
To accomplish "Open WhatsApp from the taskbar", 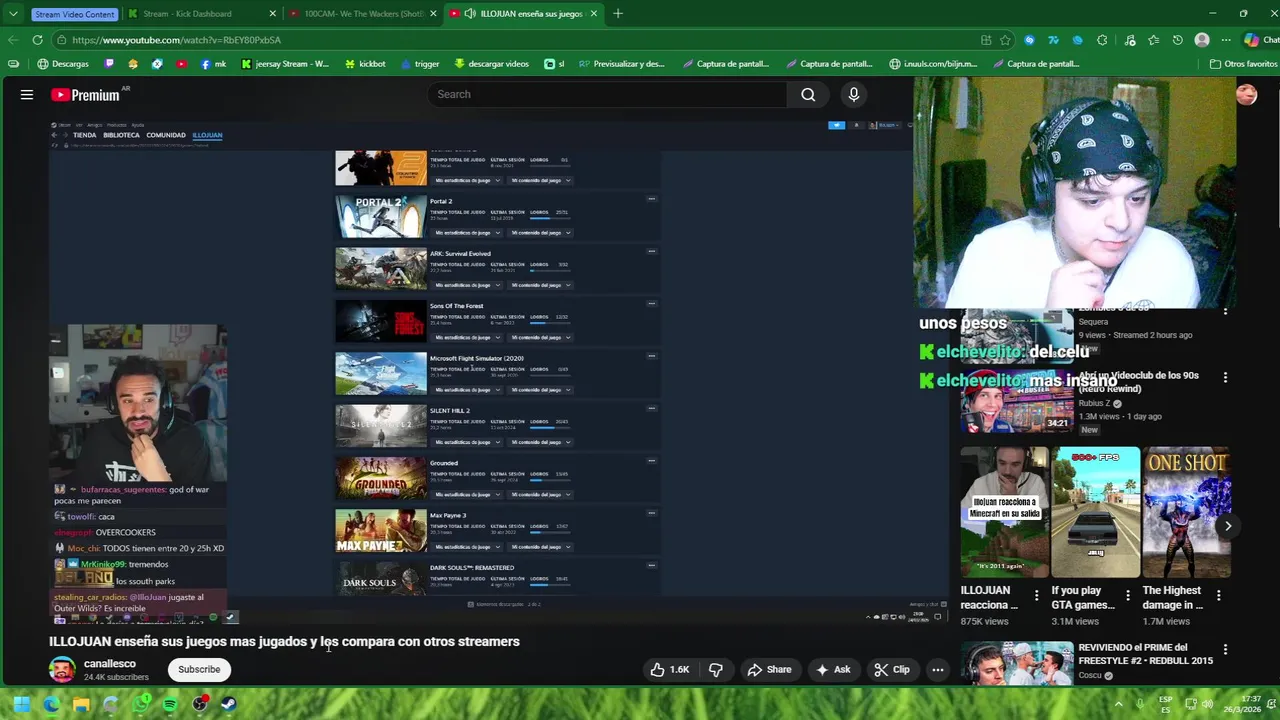I will [141, 704].
